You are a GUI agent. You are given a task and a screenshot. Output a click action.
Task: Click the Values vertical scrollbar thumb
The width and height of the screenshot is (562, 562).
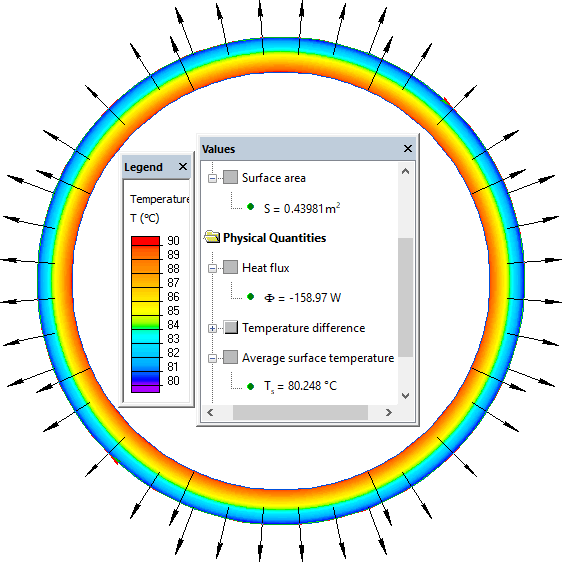[405, 297]
